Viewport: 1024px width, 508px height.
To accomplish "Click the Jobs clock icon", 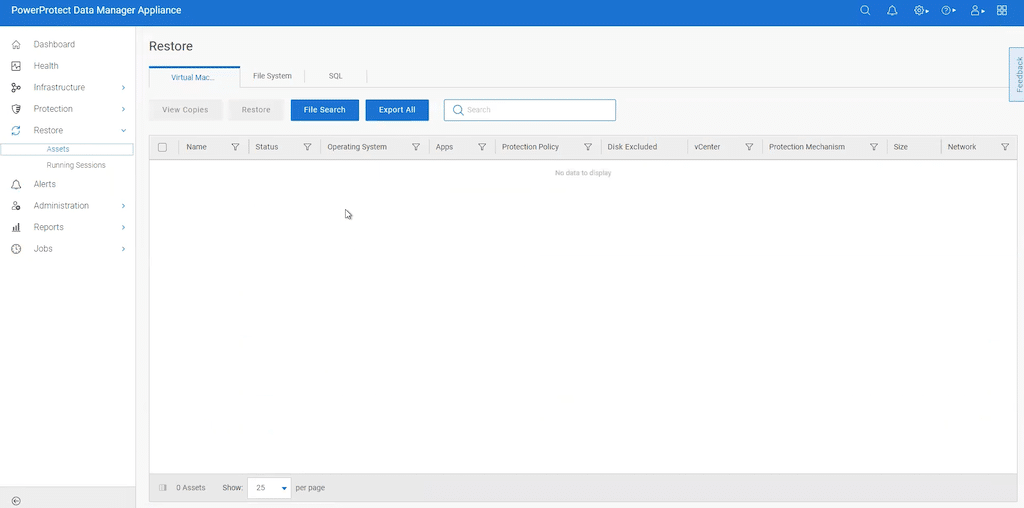I will point(16,249).
